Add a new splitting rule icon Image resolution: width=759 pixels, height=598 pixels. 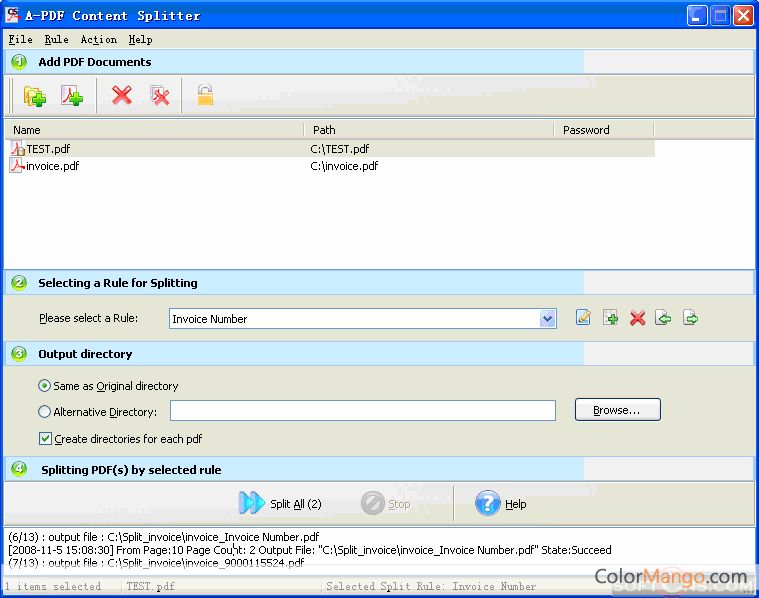tap(610, 318)
